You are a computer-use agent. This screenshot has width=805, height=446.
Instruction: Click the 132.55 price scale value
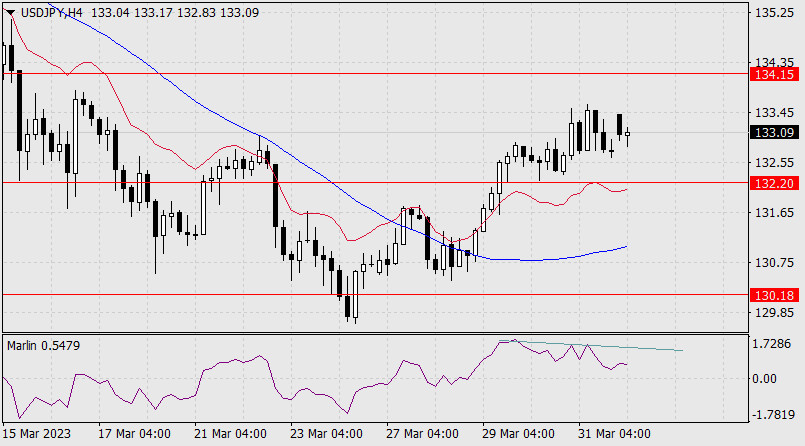pyautogui.click(x=774, y=163)
